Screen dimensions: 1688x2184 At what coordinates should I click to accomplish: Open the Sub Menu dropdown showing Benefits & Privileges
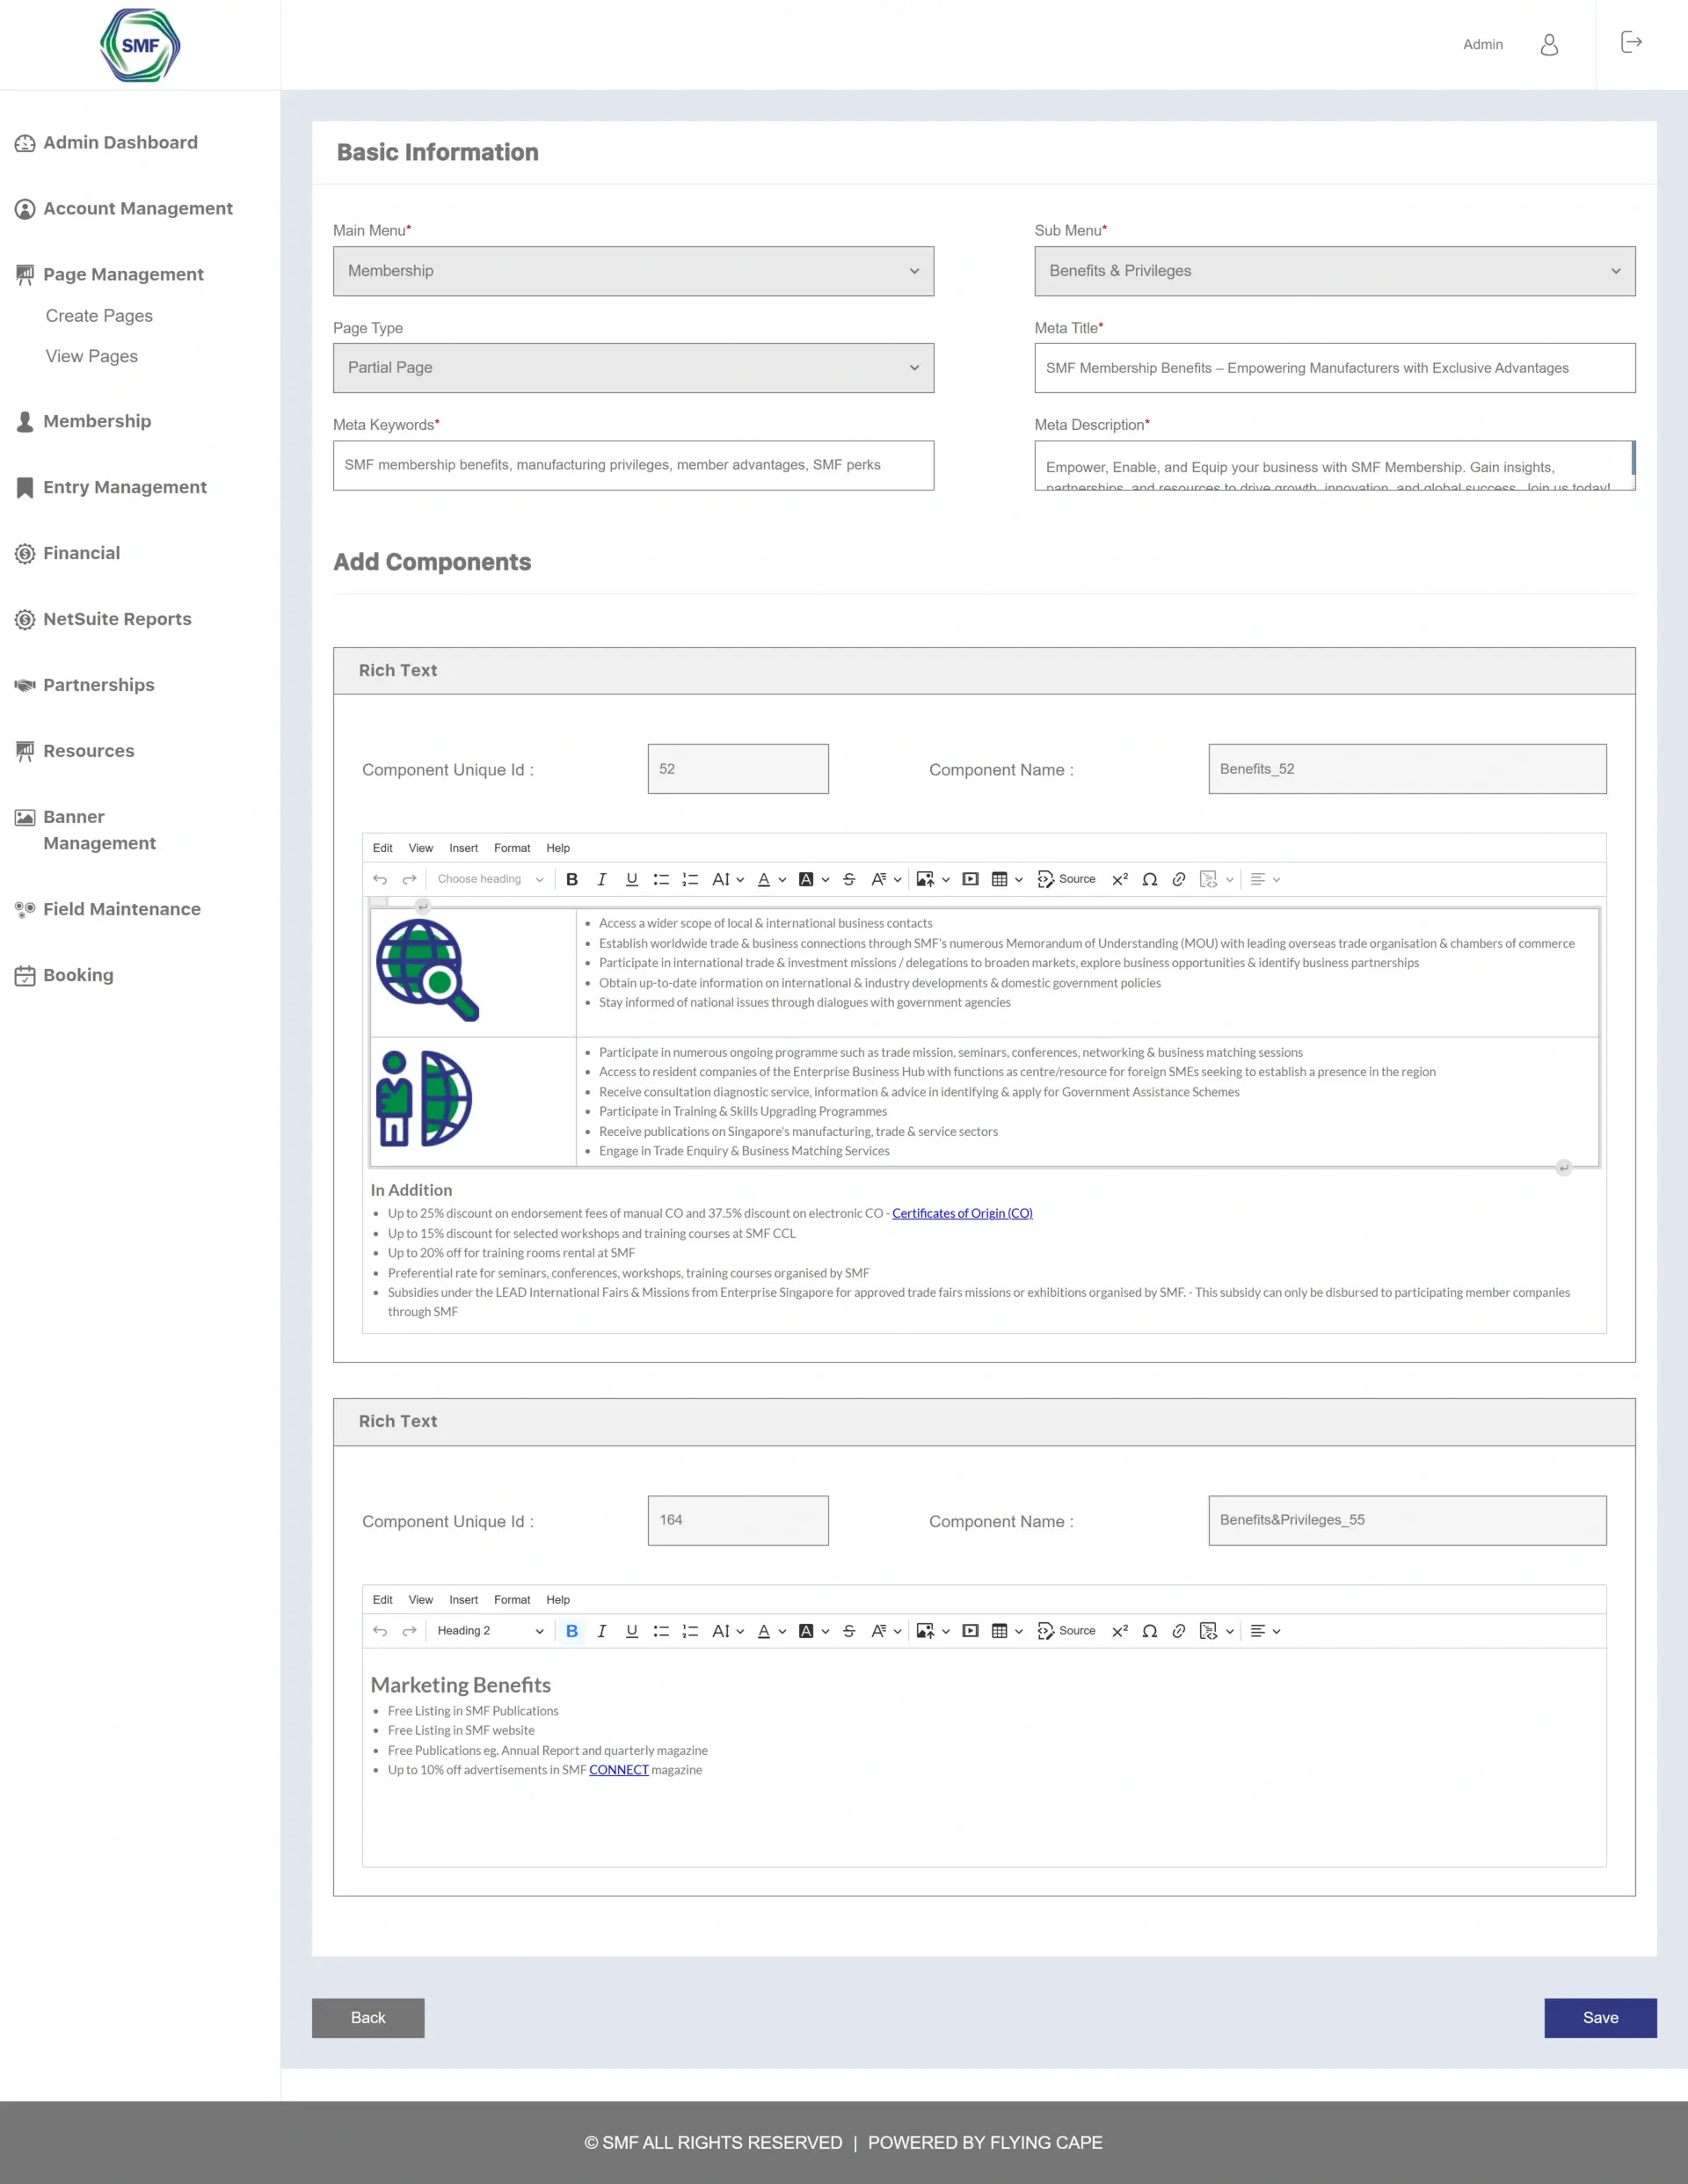pos(1334,271)
